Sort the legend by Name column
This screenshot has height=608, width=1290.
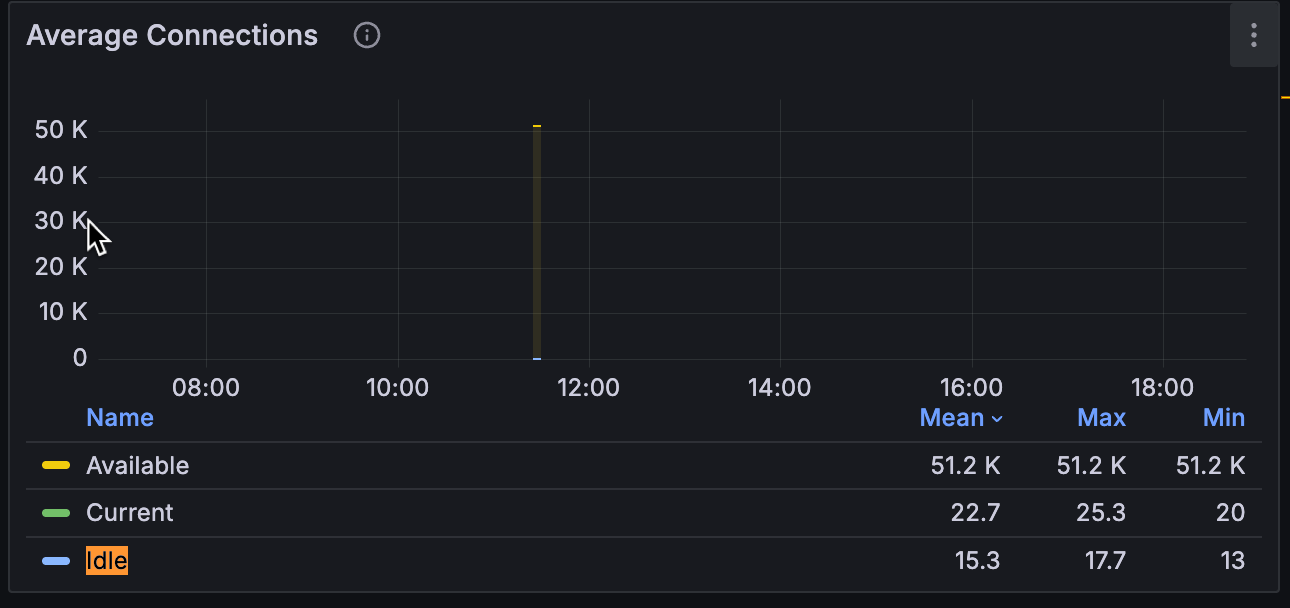120,418
